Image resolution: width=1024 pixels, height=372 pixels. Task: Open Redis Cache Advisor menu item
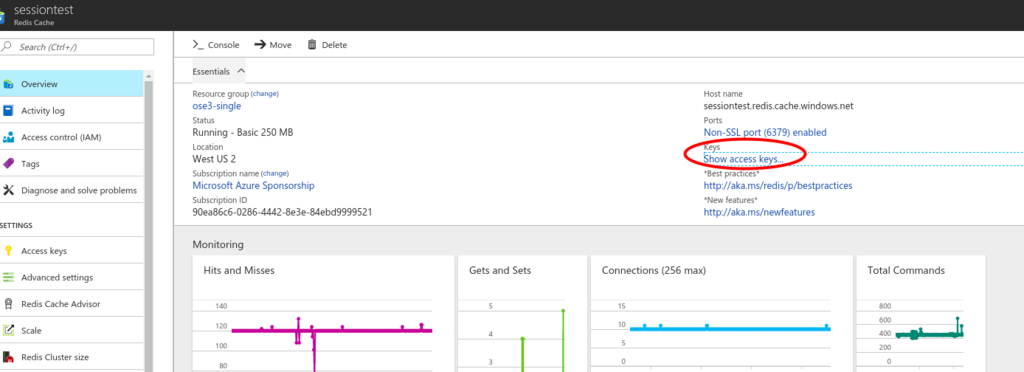[x=72, y=304]
